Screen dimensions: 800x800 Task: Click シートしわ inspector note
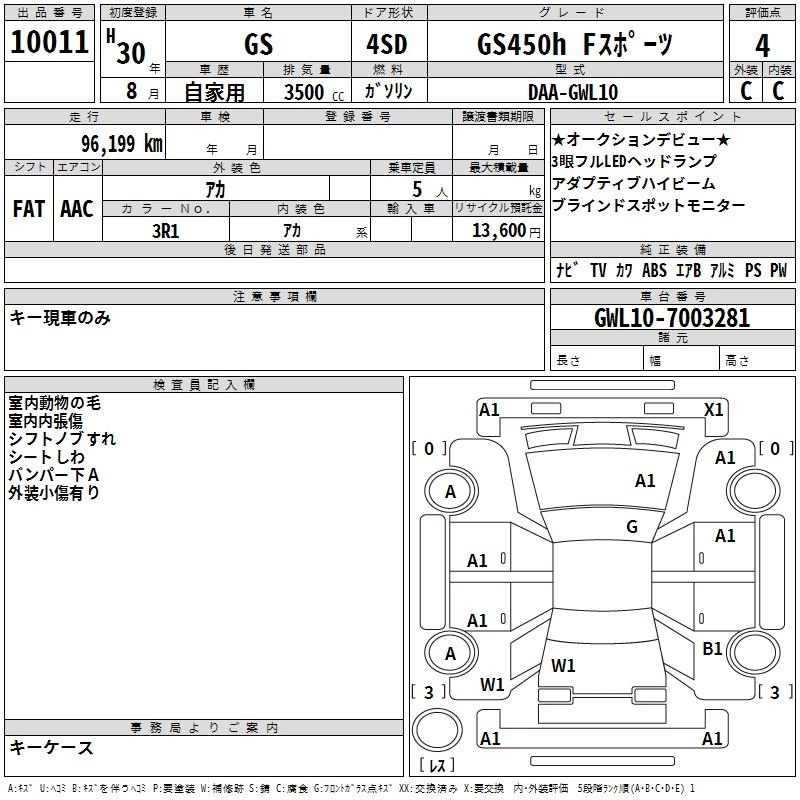coord(46,457)
